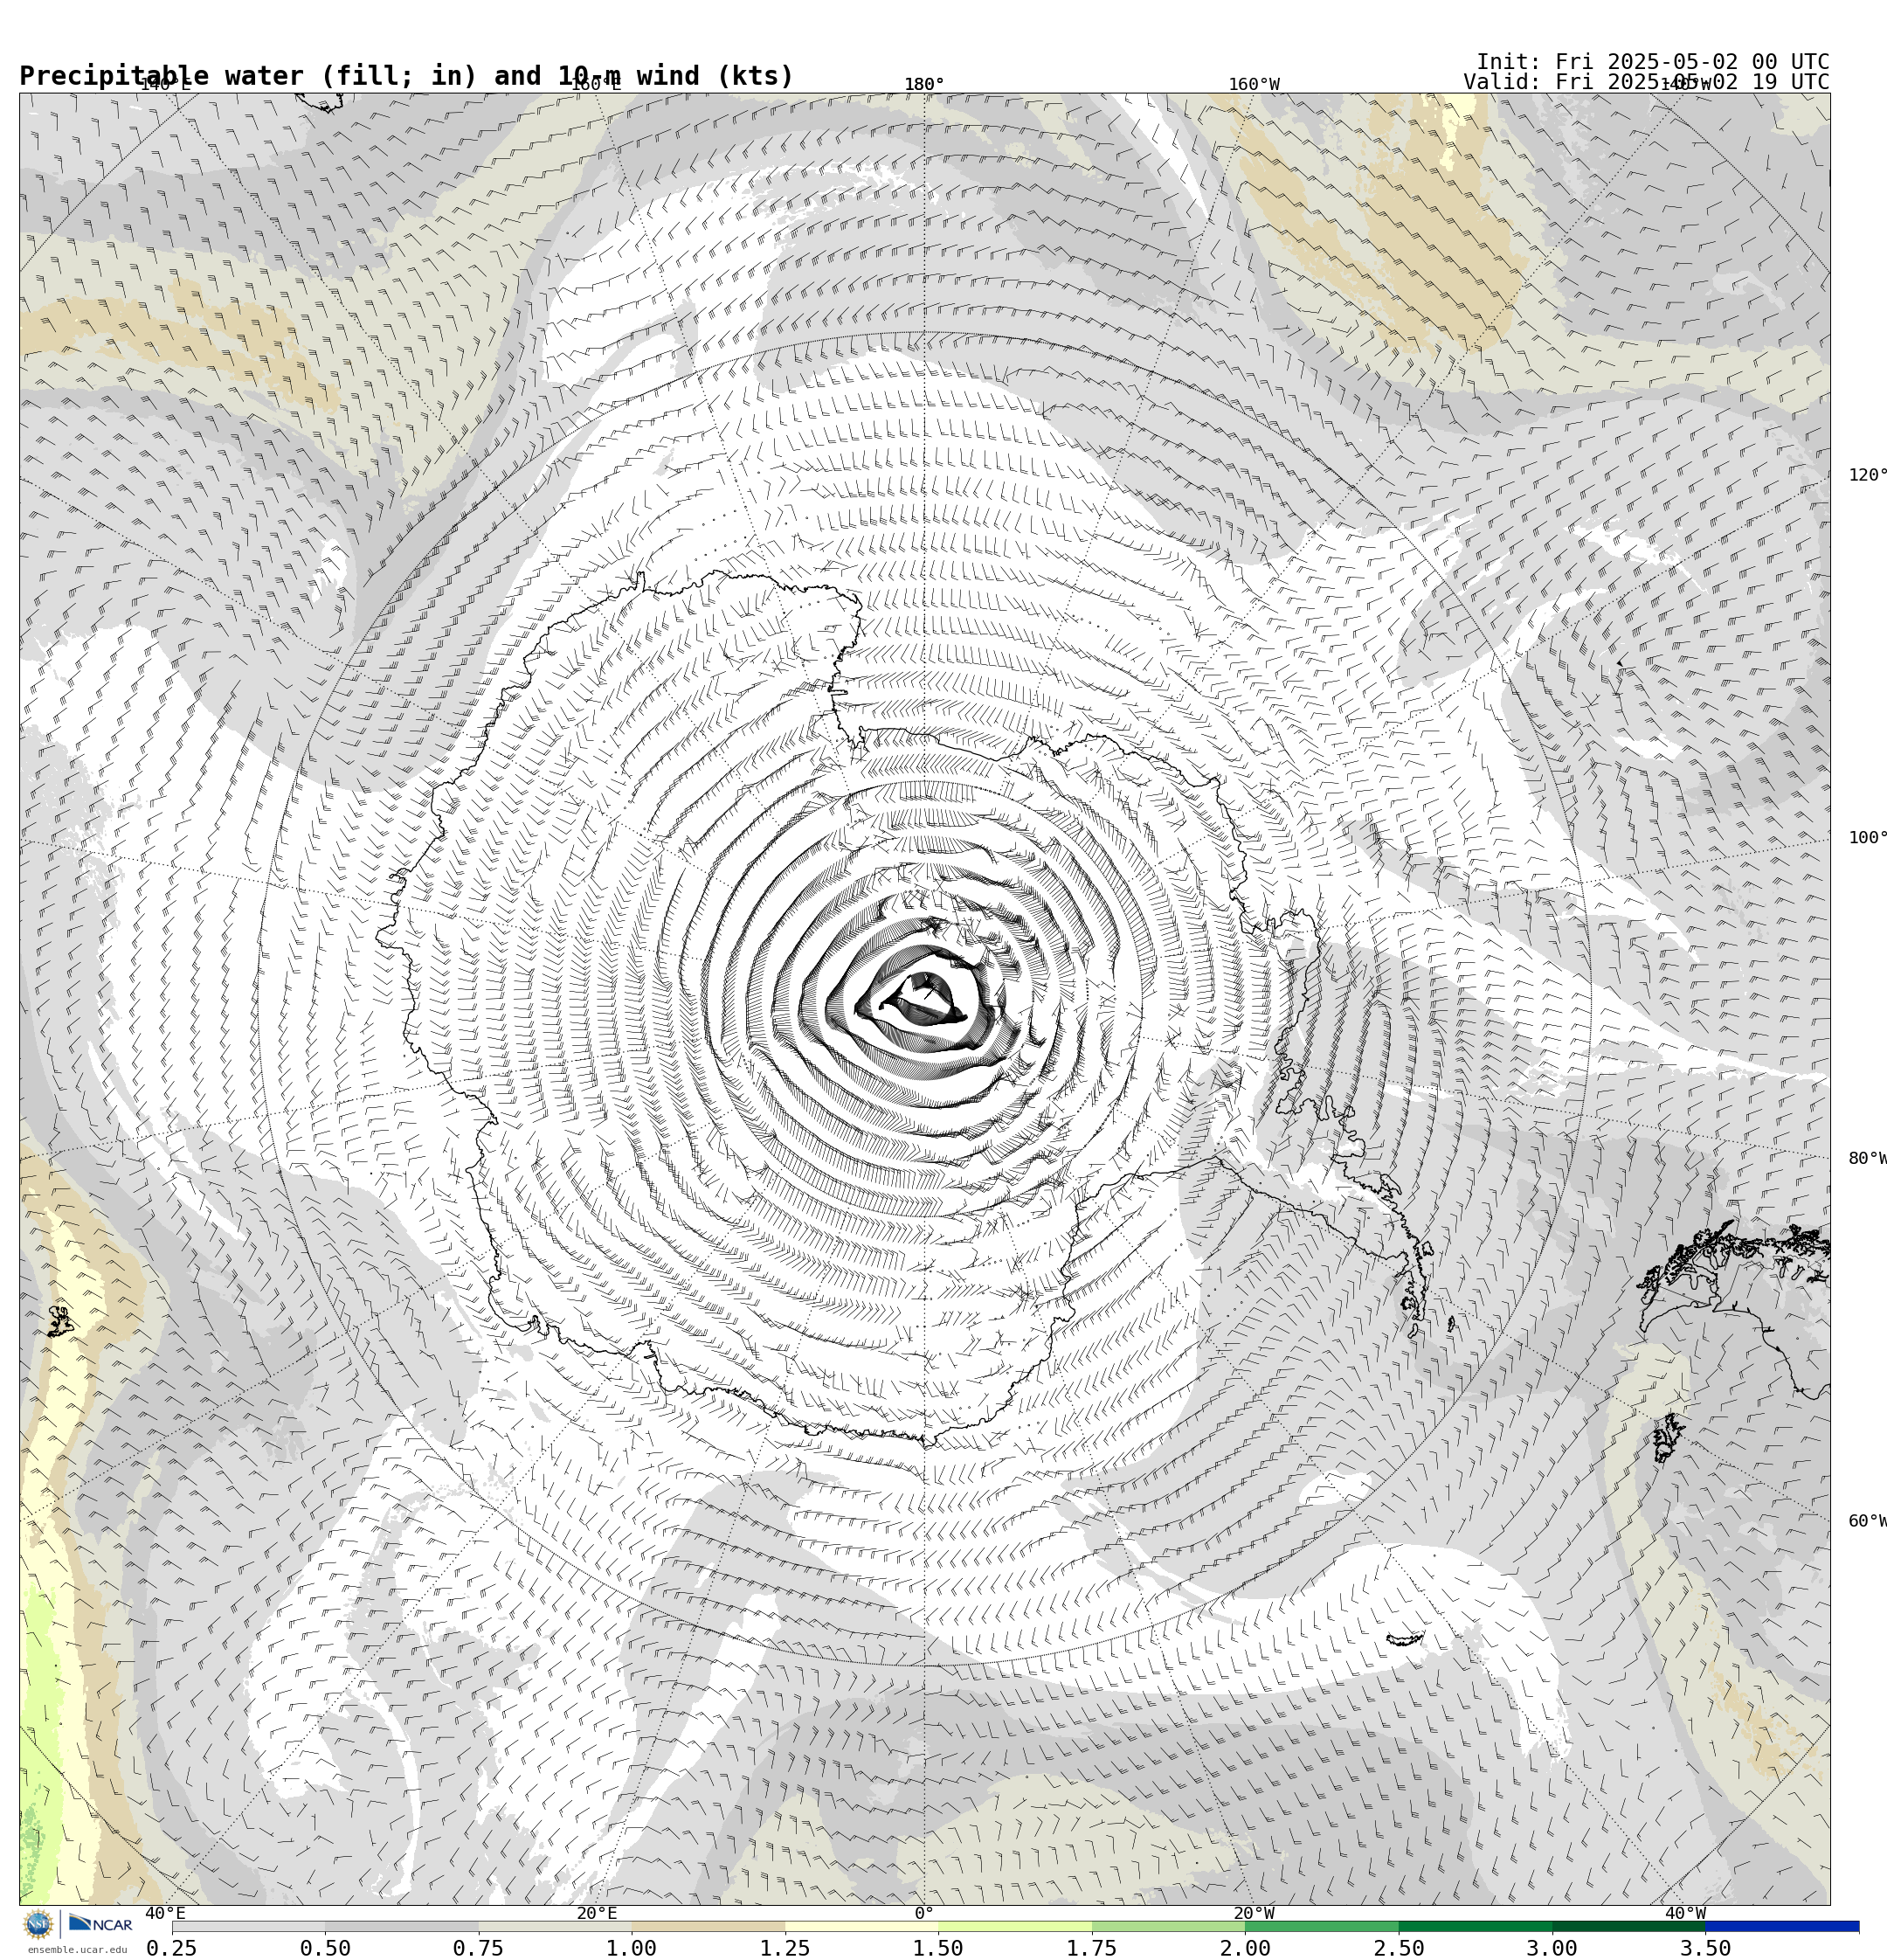
Task: Click the 0.25 colorbar tick value
Action: (171, 1948)
